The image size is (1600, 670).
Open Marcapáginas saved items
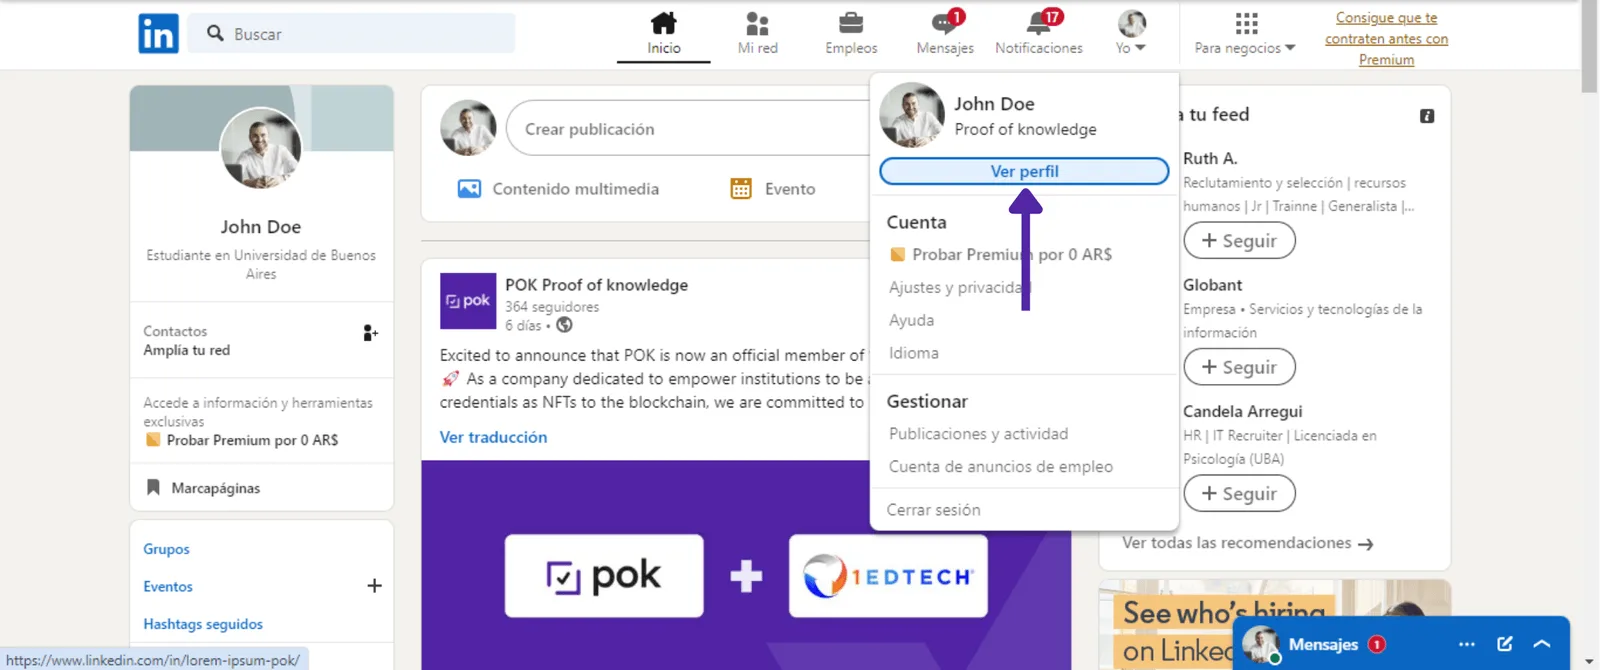(204, 488)
